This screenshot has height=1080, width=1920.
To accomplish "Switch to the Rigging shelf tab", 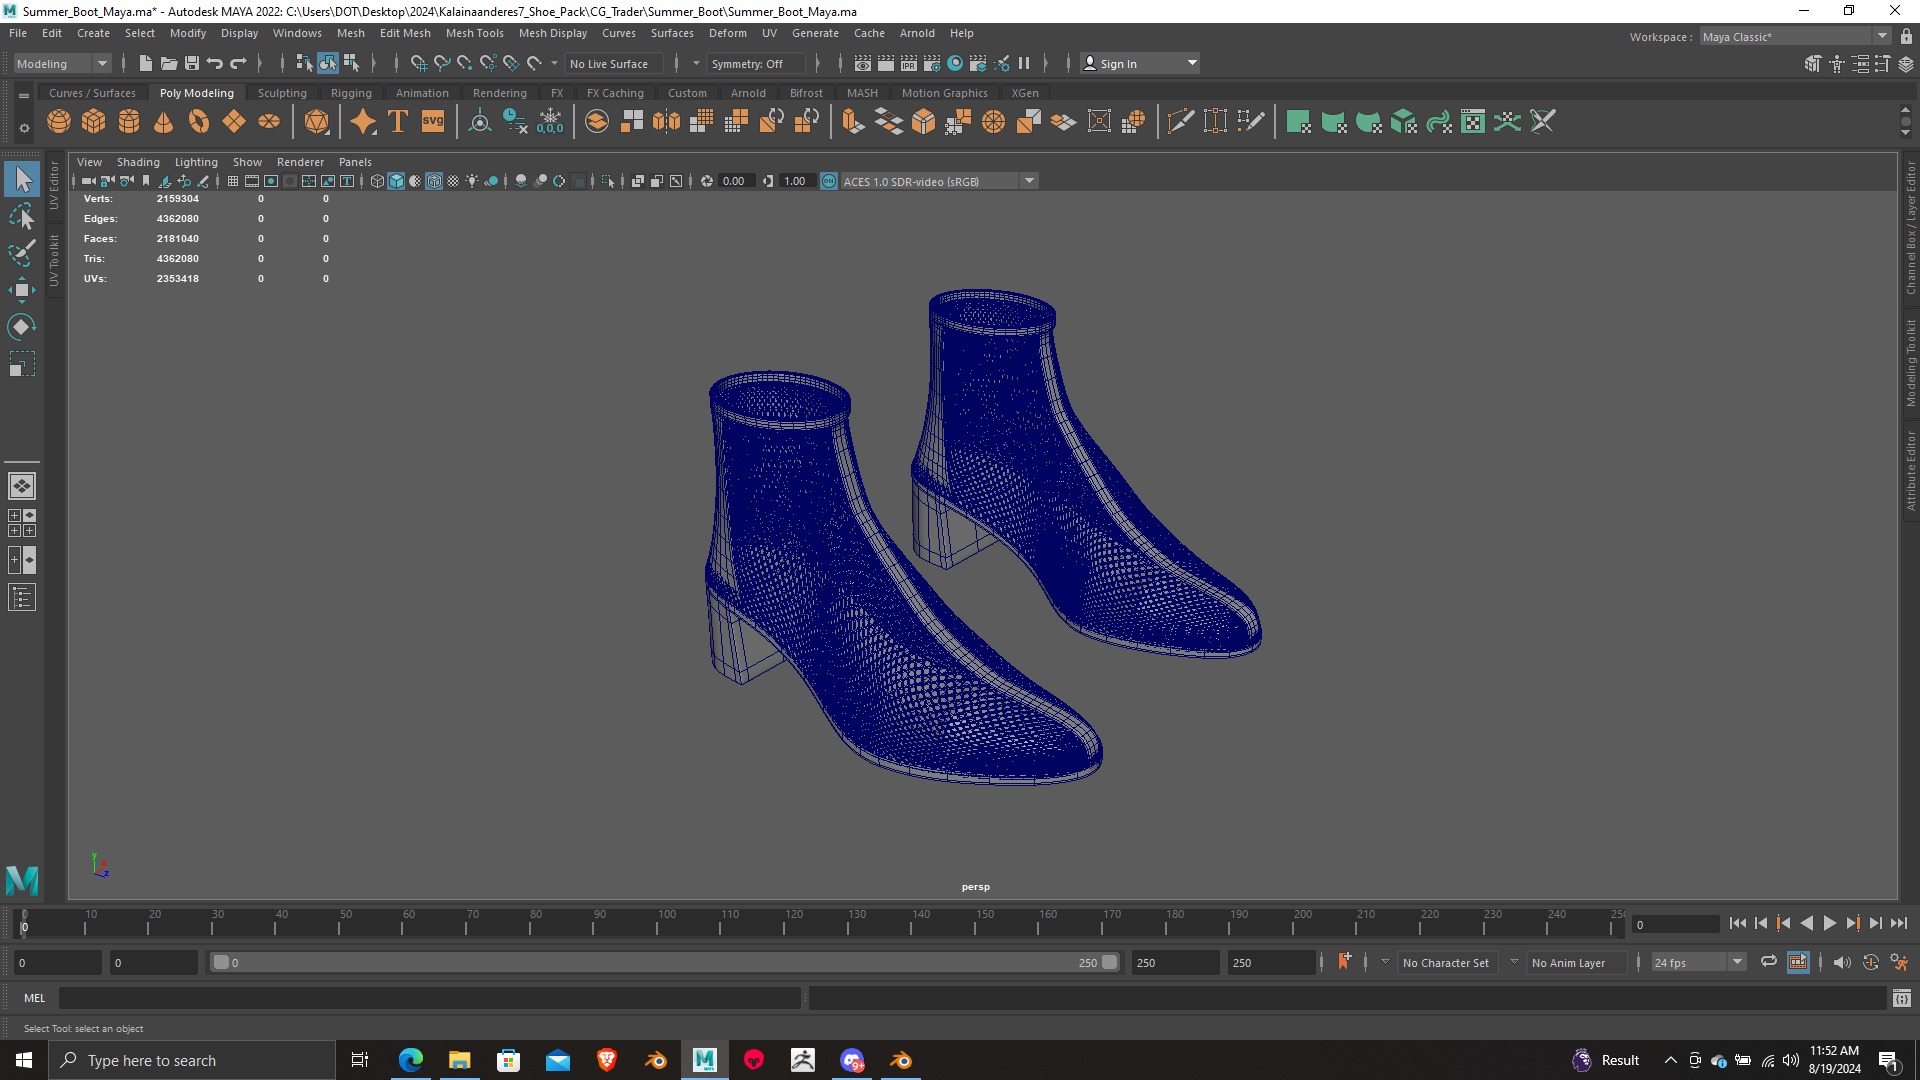I will click(351, 93).
